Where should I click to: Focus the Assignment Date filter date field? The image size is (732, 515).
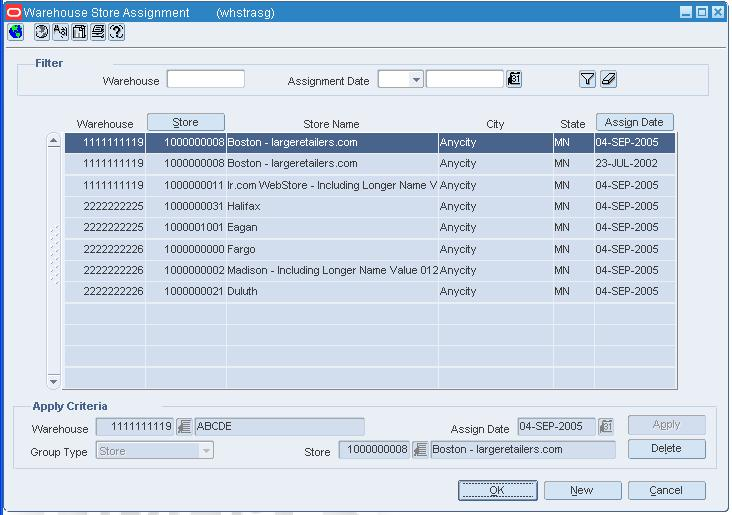(465, 79)
